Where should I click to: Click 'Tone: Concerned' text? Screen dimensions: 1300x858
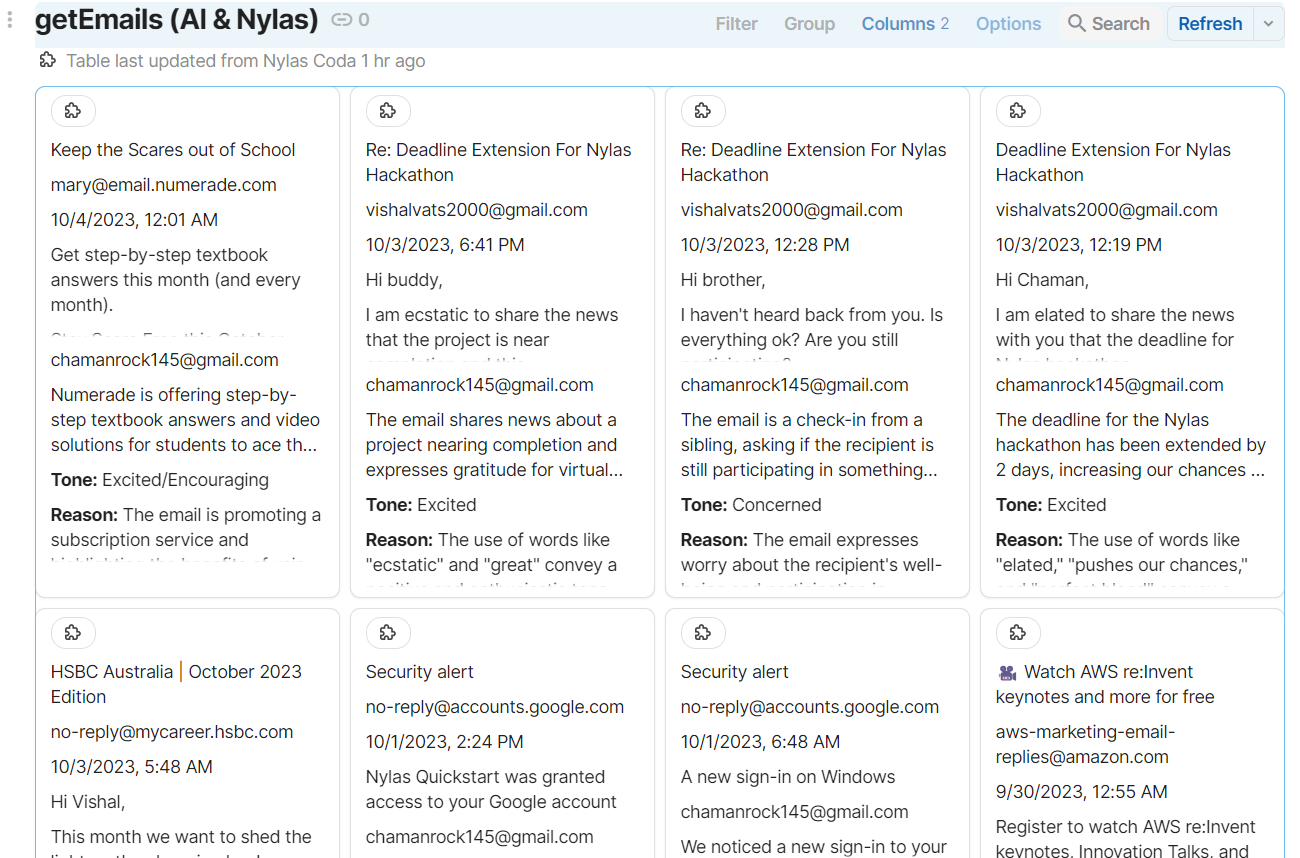click(x=751, y=505)
